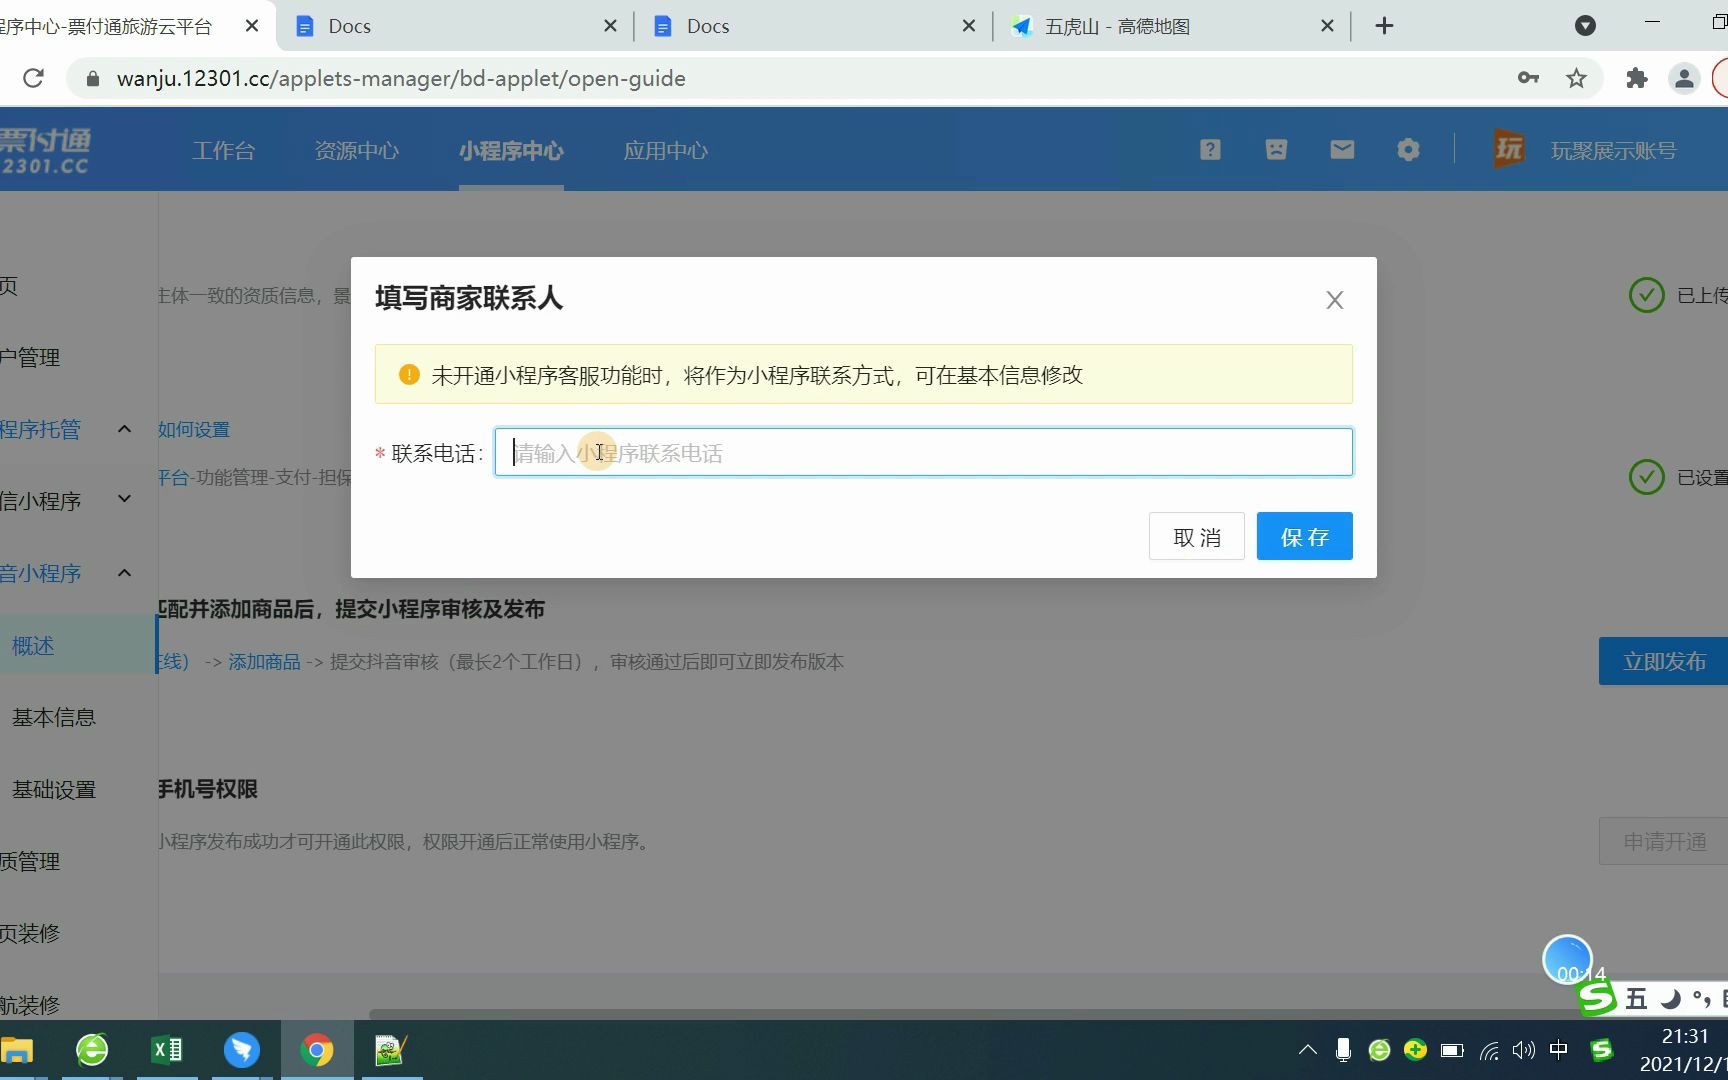Toggle the 中 input language indicator
1728x1080 pixels.
tap(1558, 1050)
